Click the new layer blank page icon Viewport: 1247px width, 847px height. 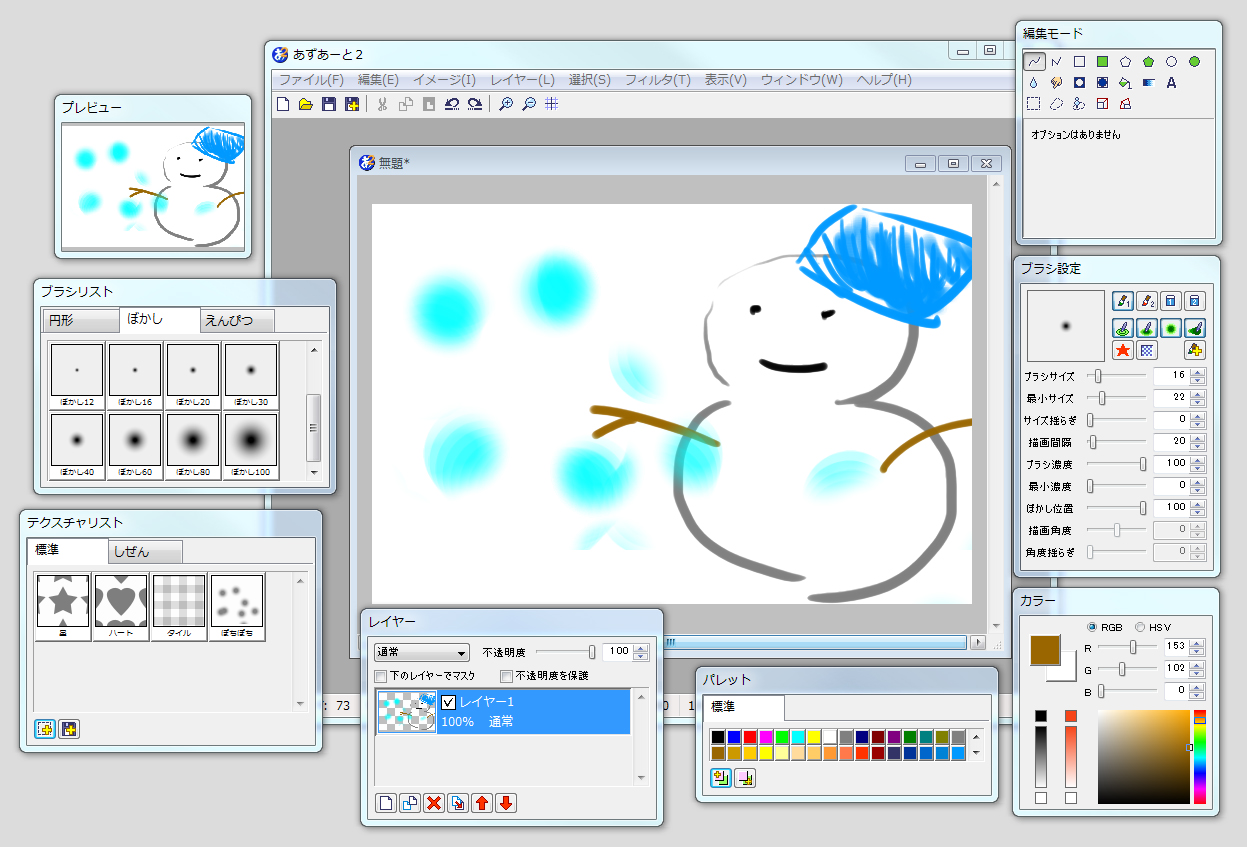pyautogui.click(x=386, y=803)
